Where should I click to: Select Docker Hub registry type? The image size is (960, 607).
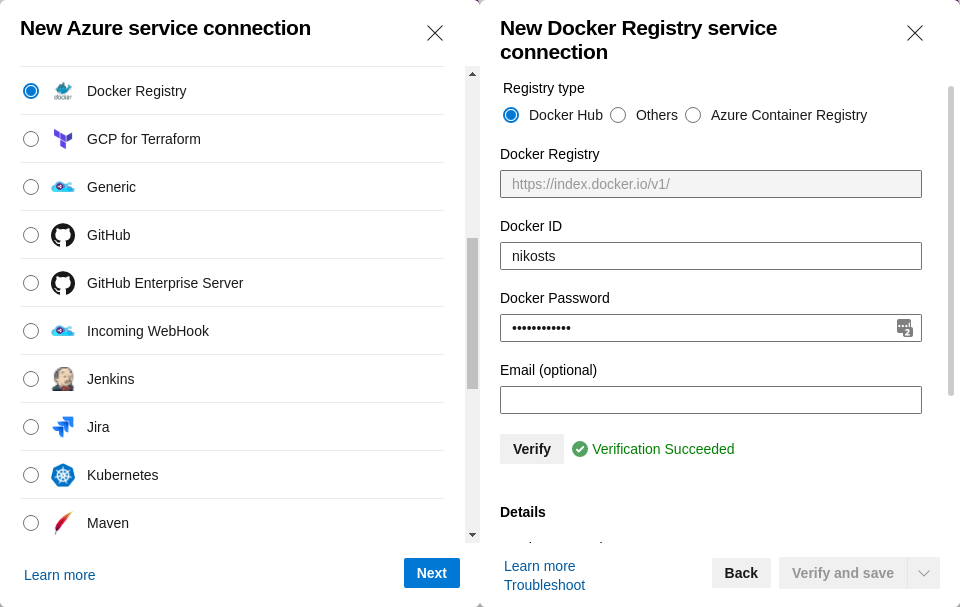pos(511,115)
